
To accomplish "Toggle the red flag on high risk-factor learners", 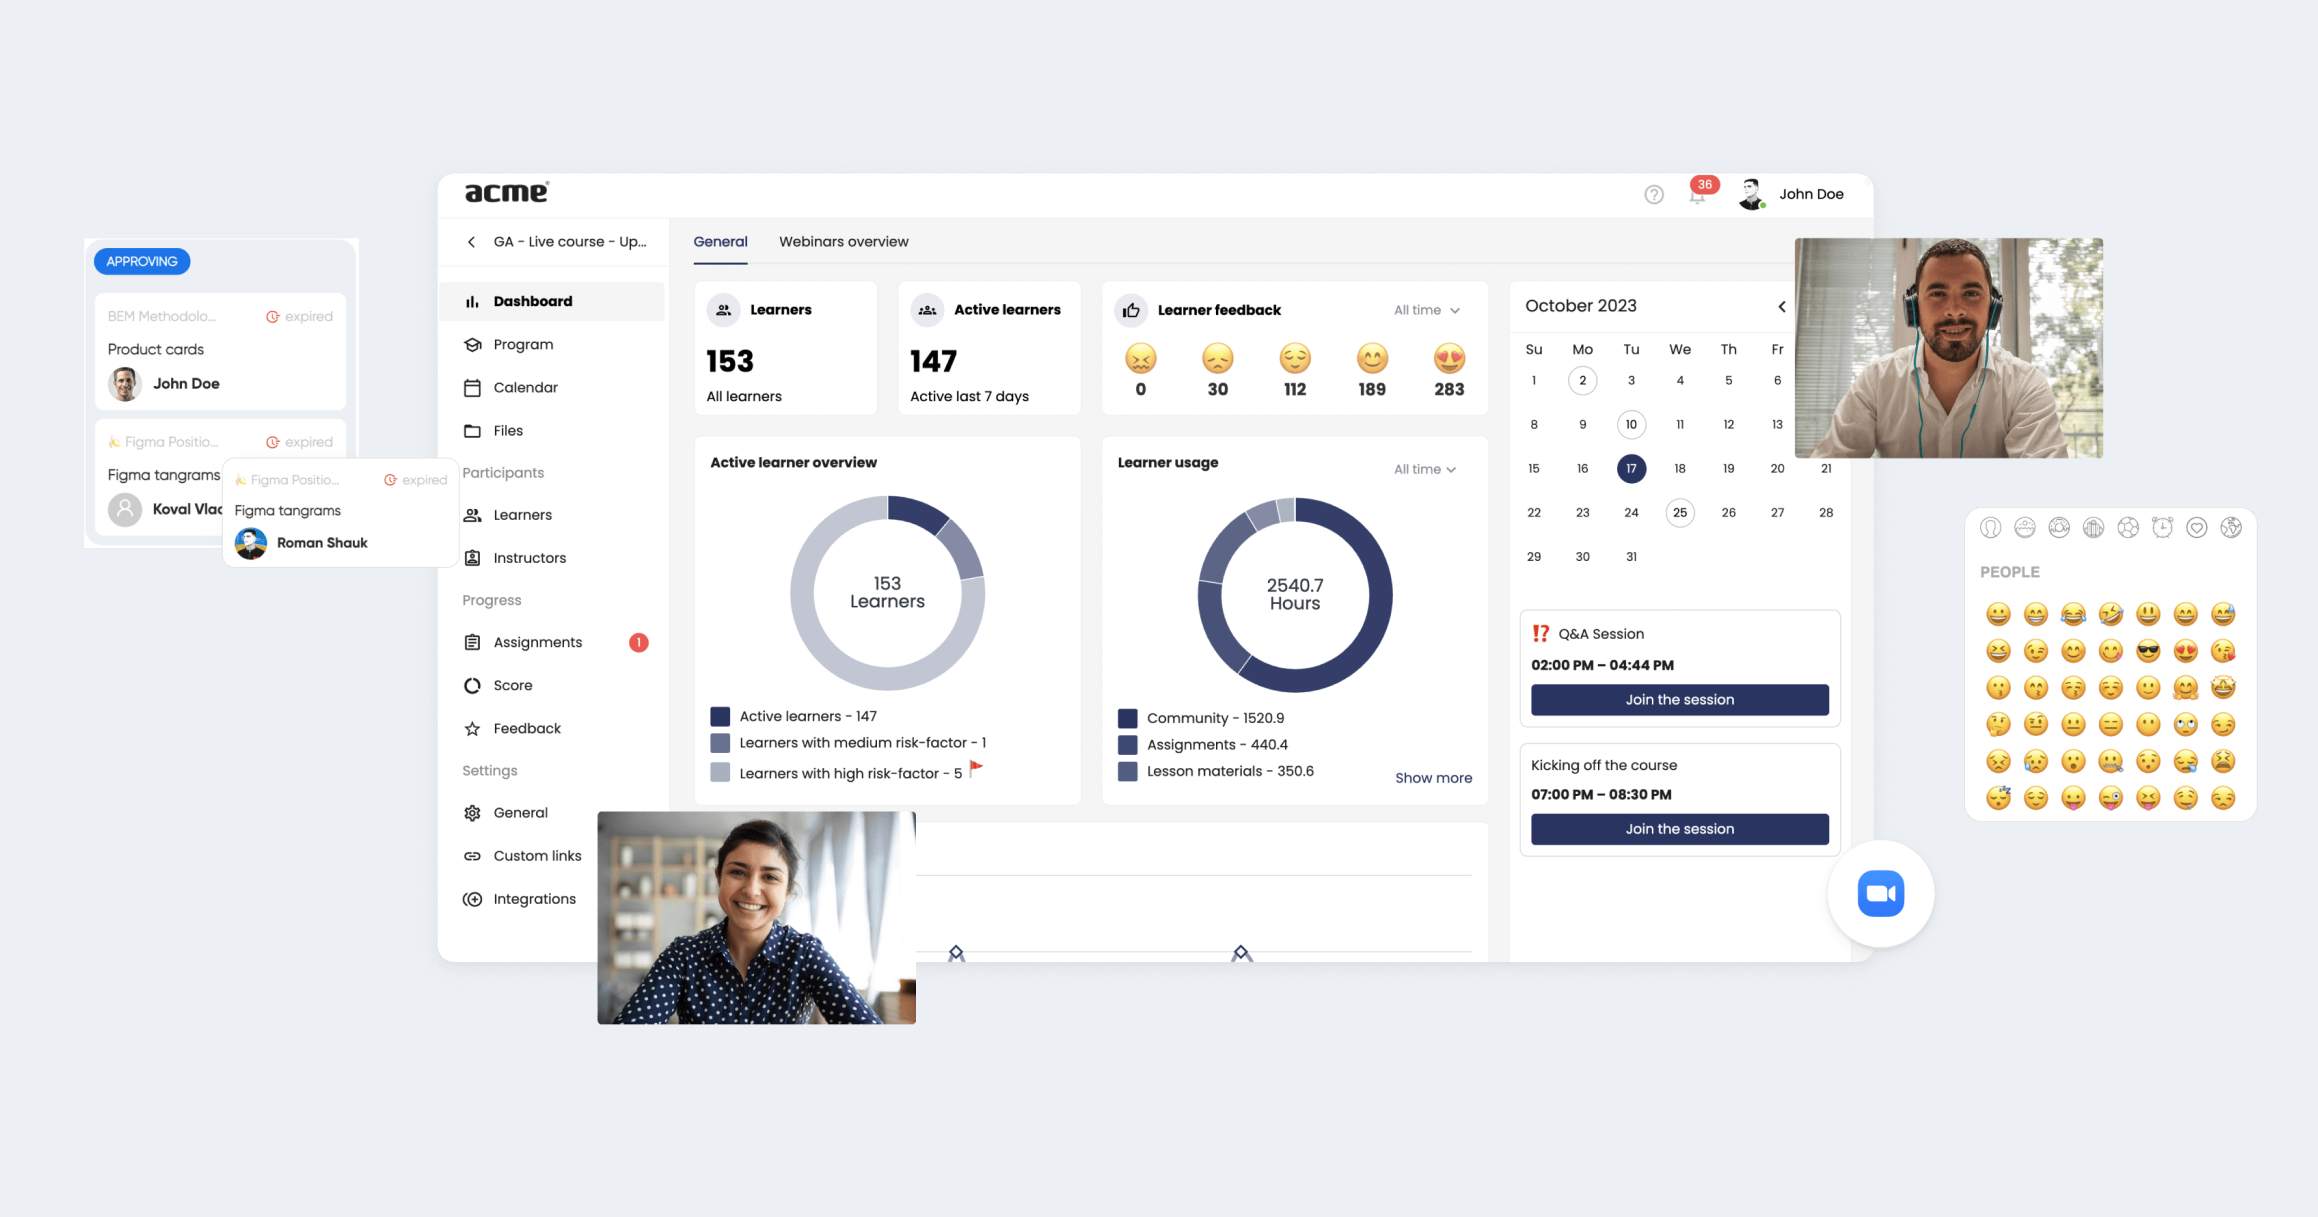I will tap(977, 768).
